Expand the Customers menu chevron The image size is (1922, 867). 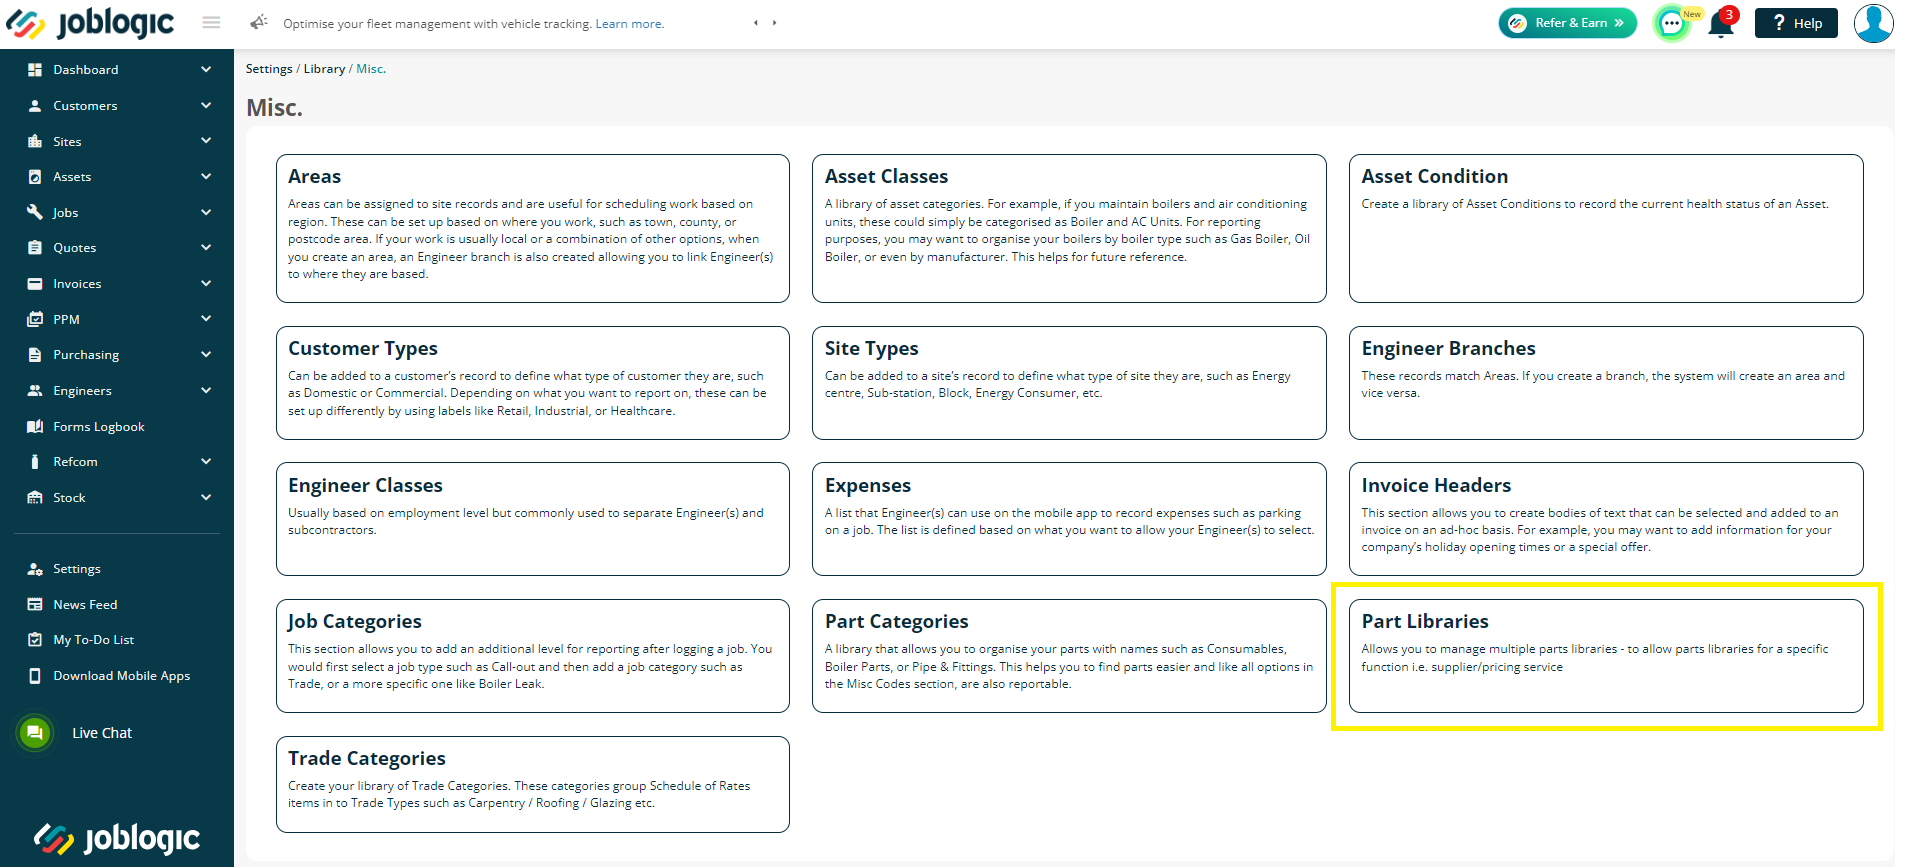tap(206, 105)
